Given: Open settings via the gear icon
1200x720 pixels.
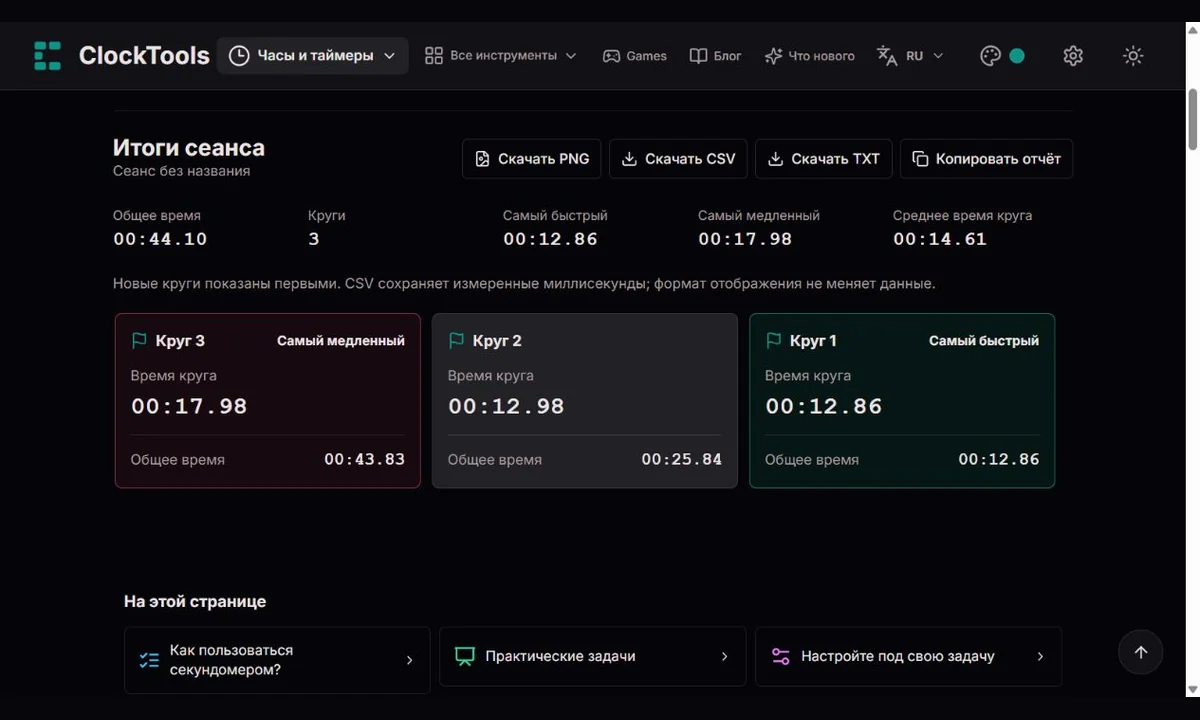Looking at the screenshot, I should pos(1073,56).
